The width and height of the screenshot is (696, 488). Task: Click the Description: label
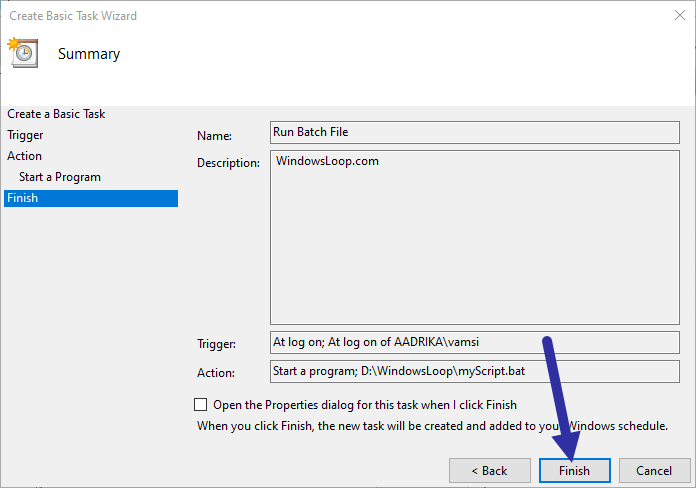[228, 163]
